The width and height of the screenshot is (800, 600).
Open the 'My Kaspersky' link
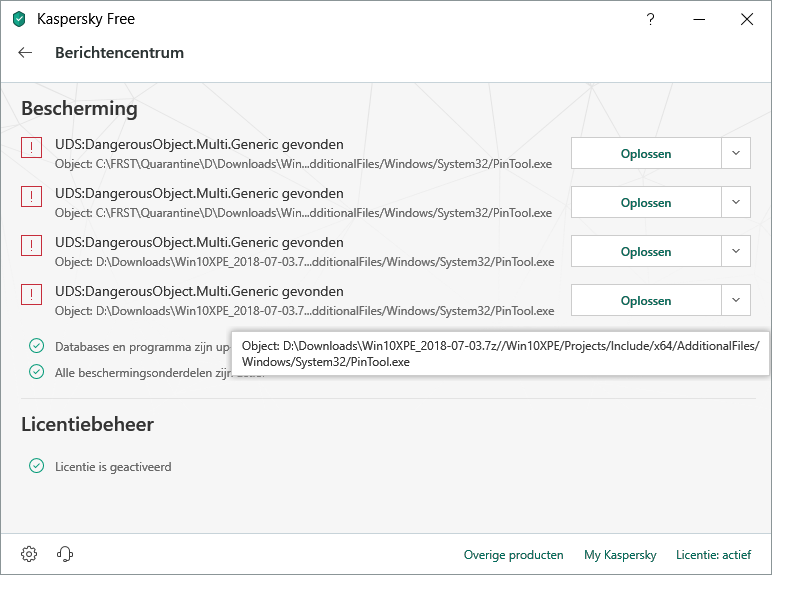620,555
